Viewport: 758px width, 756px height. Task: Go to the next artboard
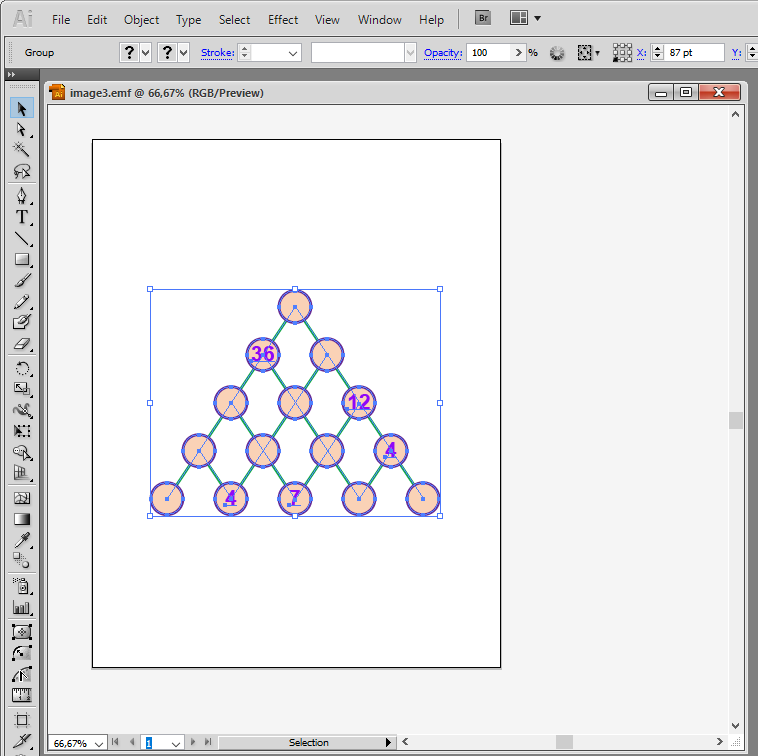click(x=193, y=742)
